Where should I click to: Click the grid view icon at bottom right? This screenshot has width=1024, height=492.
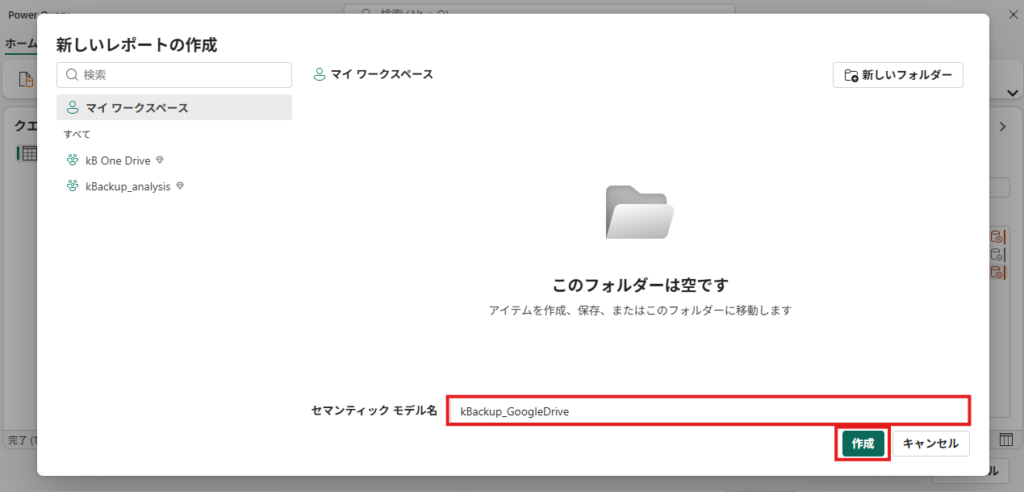(1007, 440)
